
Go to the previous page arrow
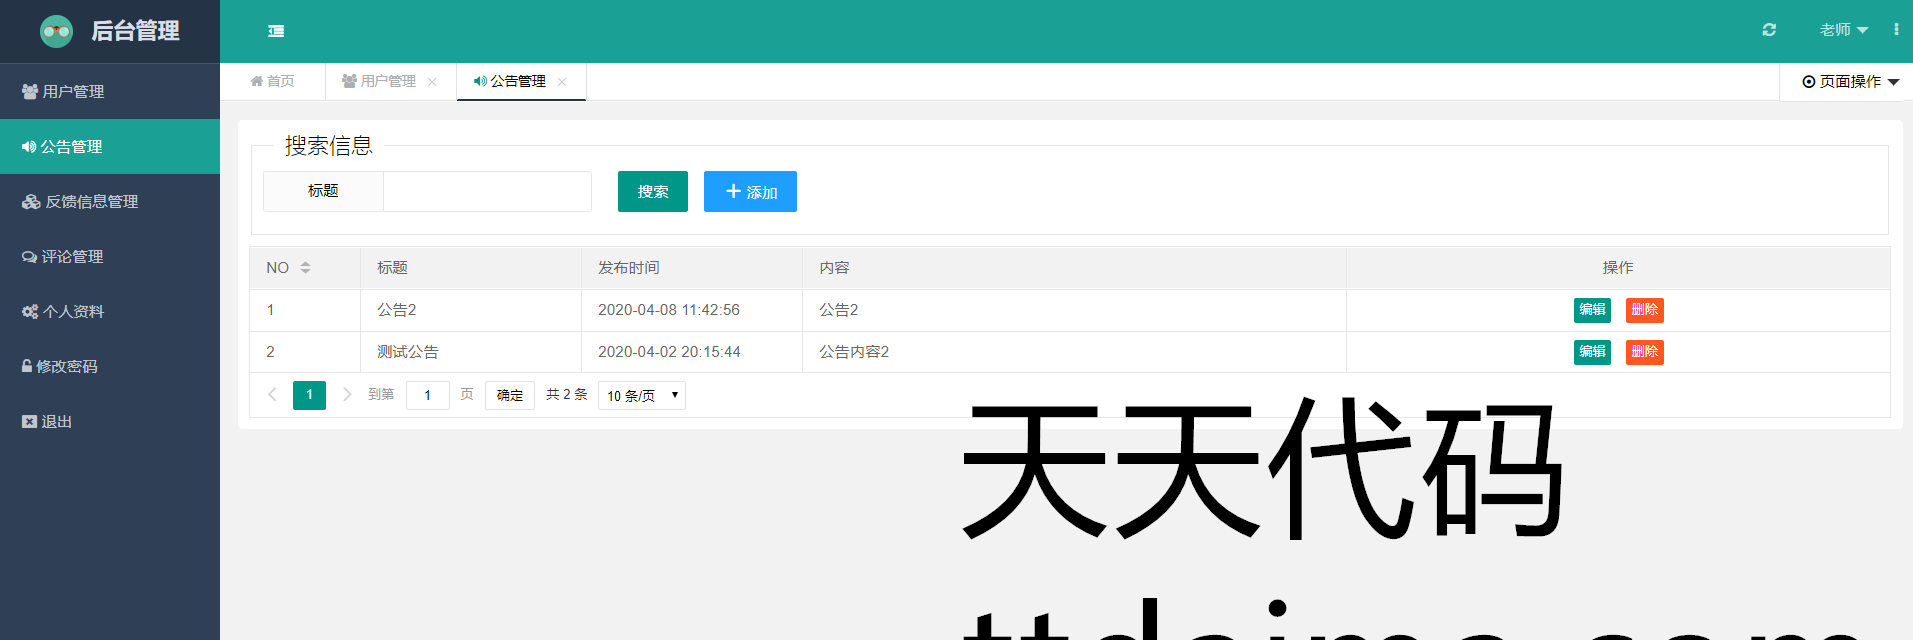(x=272, y=395)
